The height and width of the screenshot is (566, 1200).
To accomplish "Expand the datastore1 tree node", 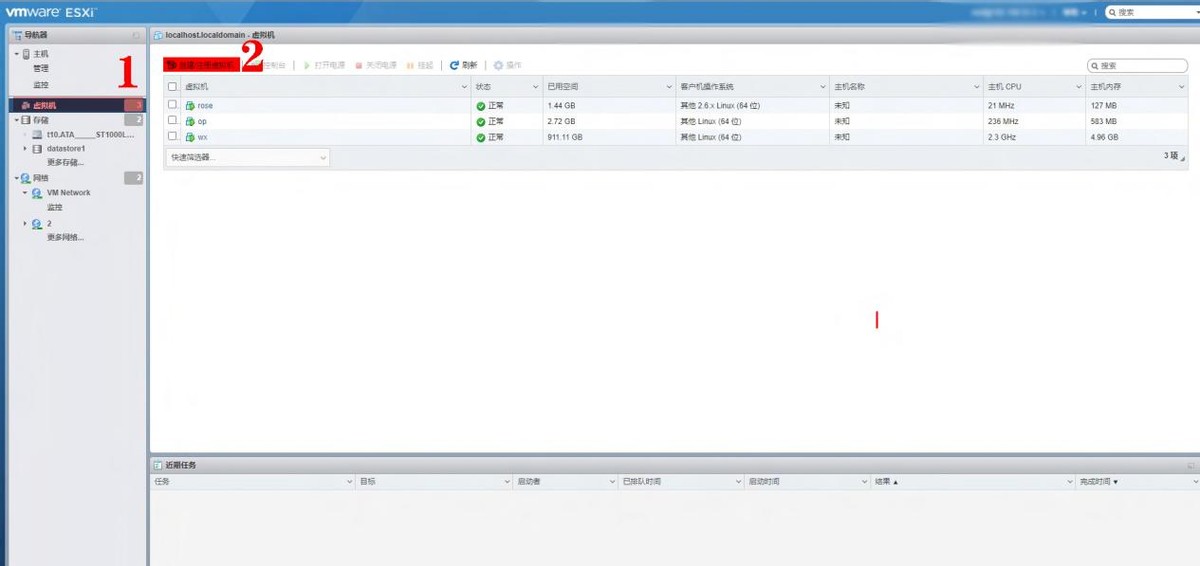I will (25, 148).
